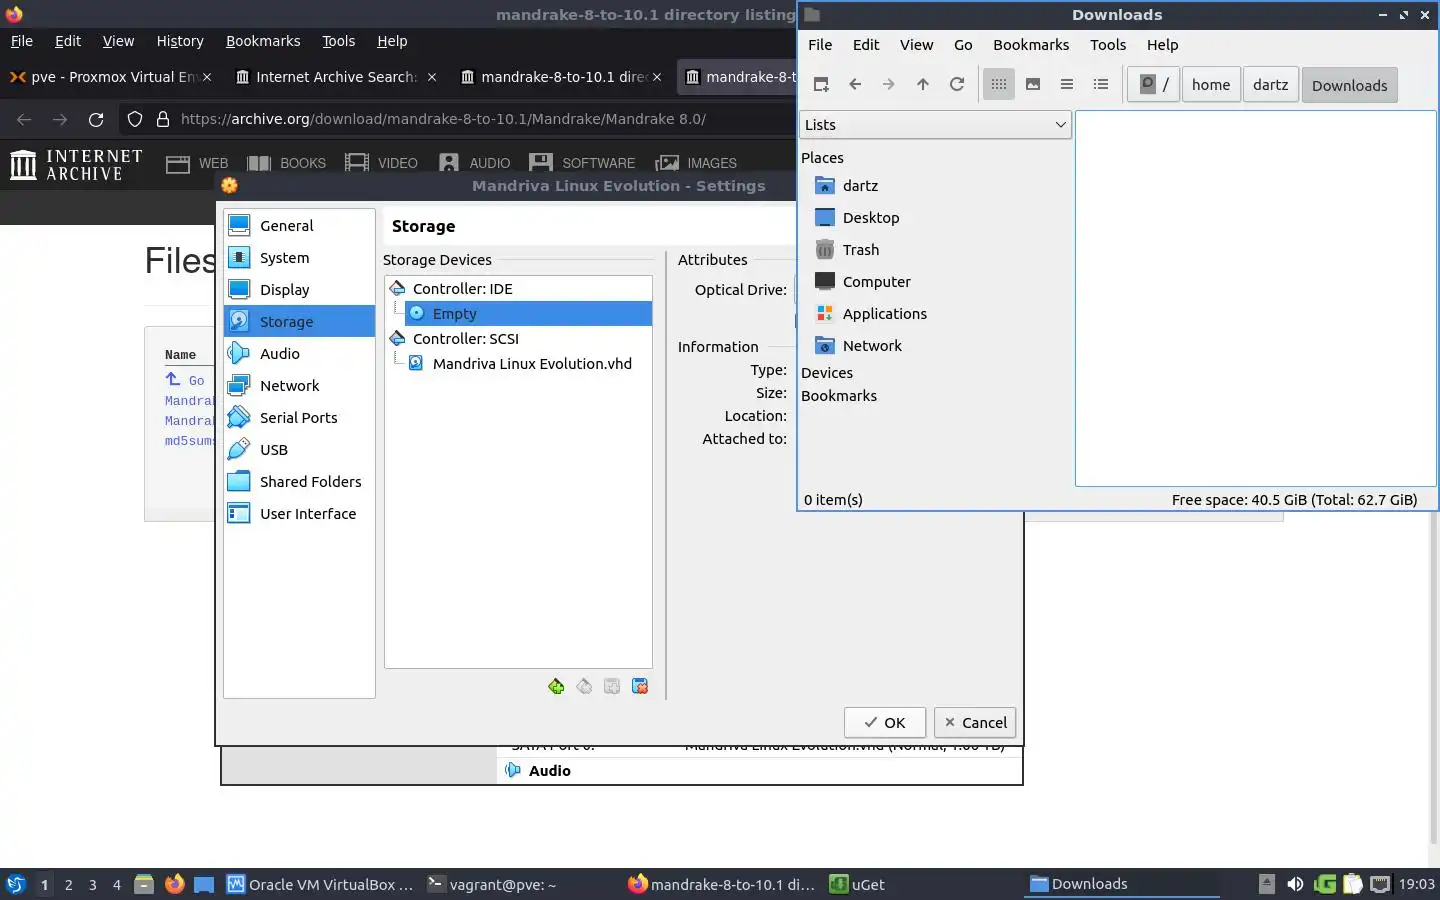Click the home path button
This screenshot has width=1440, height=900.
coord(1211,85)
